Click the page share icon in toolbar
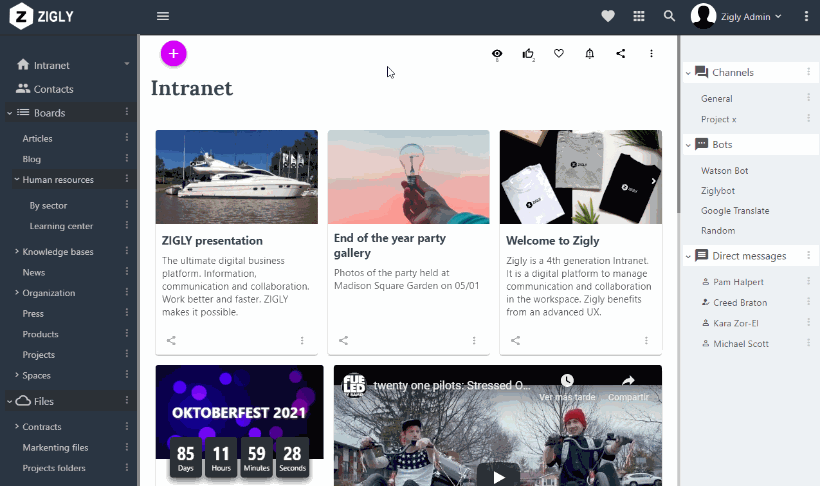This screenshot has height=486, width=820. [620, 53]
